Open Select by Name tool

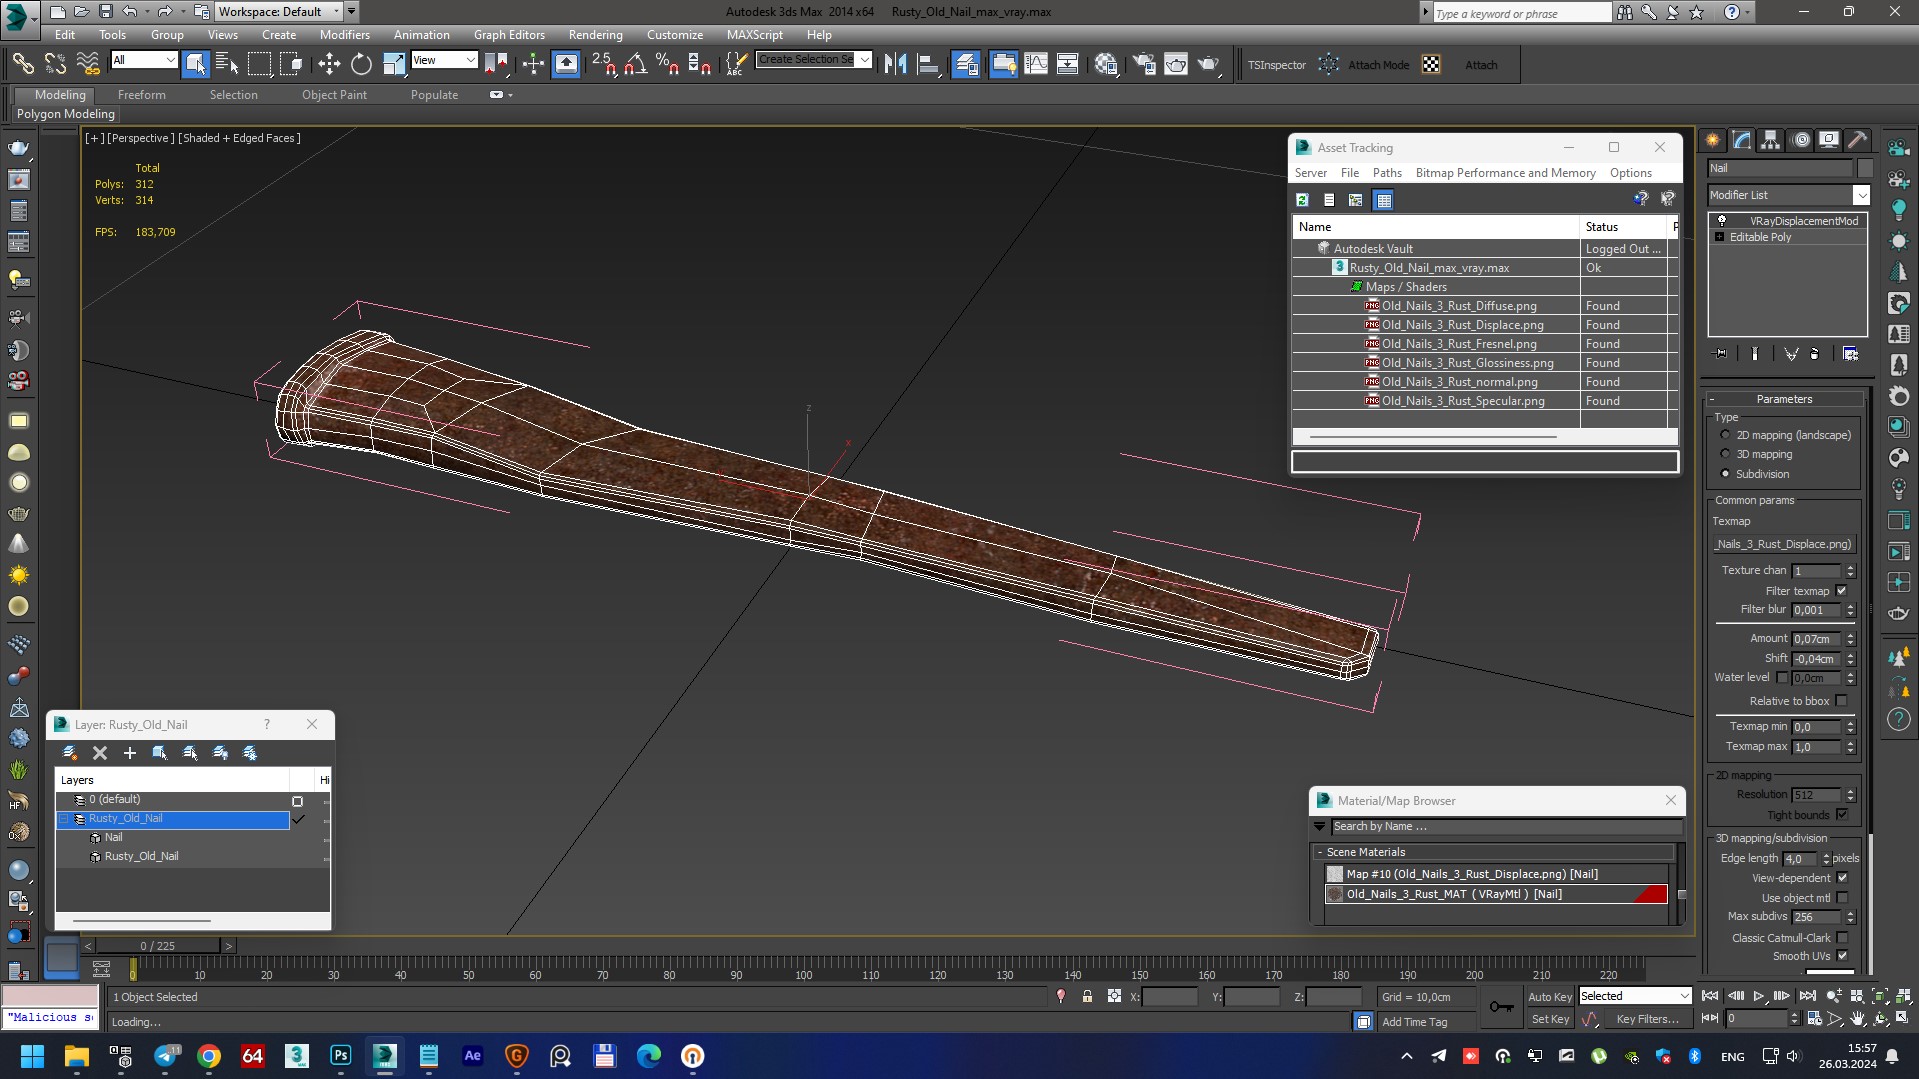[x=227, y=64]
